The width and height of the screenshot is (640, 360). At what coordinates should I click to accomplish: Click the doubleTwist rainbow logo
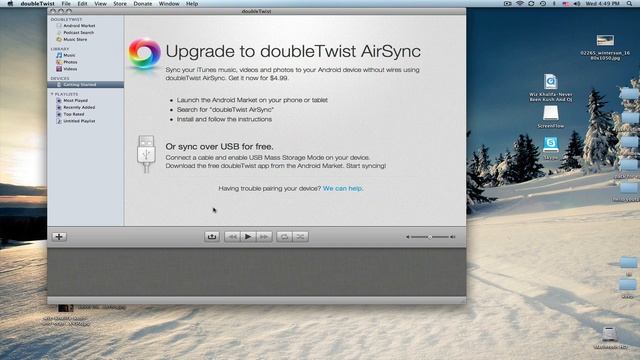pos(144,53)
